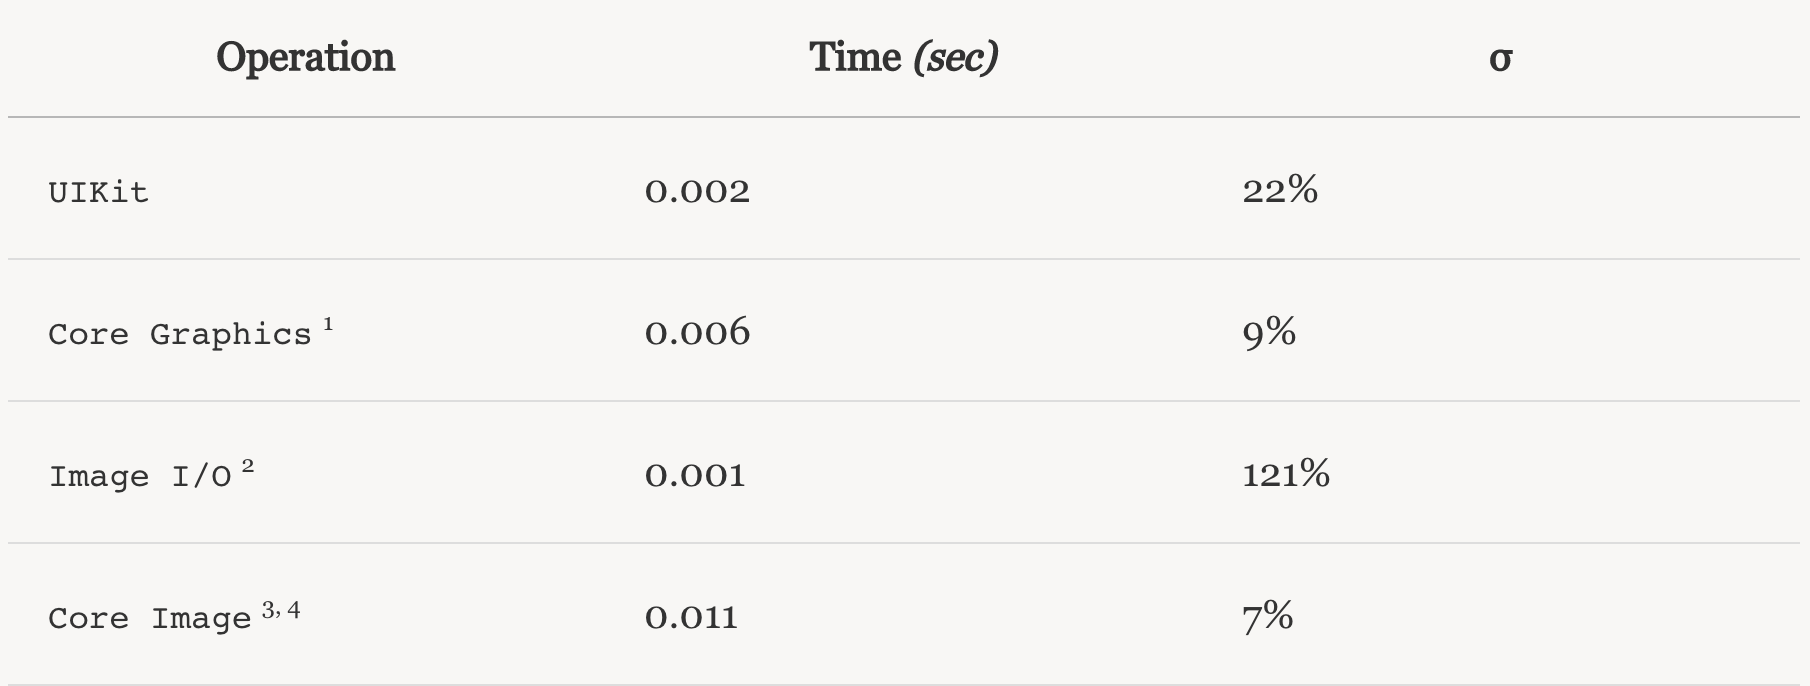Image resolution: width=1810 pixels, height=686 pixels.
Task: Select the Core Image operation cell
Action: pyautogui.click(x=150, y=618)
